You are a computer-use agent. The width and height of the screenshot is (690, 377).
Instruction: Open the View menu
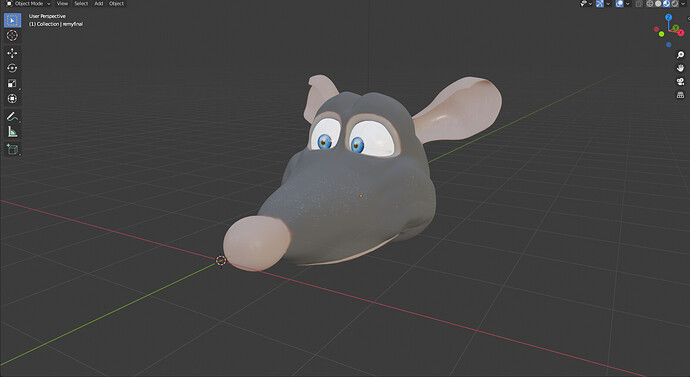coord(62,4)
